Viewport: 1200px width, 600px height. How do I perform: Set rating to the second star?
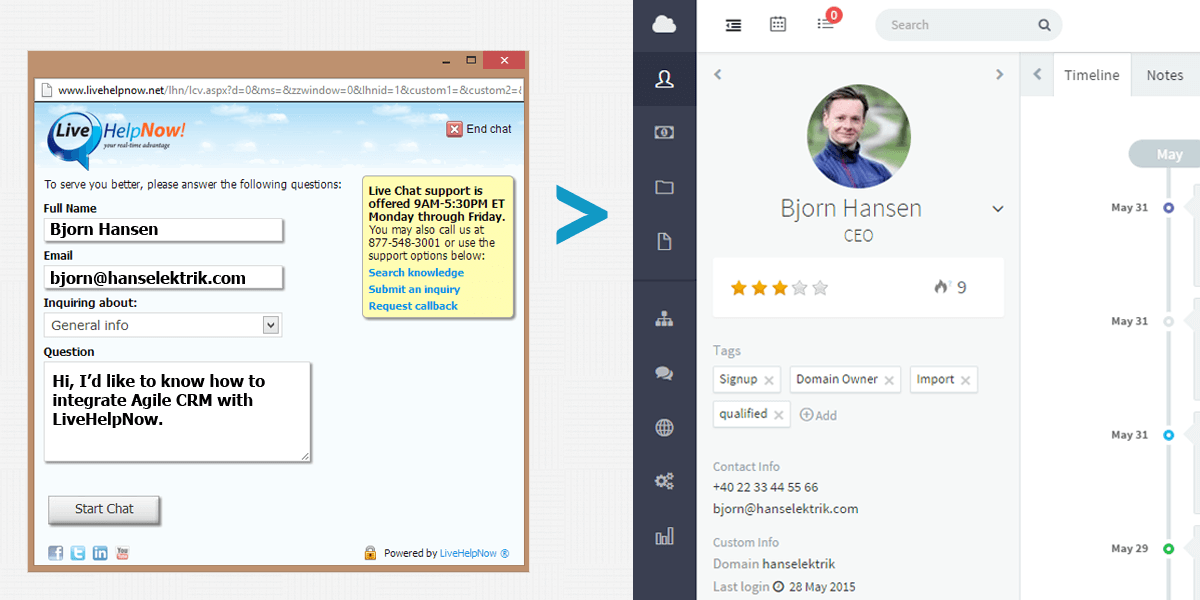click(x=759, y=288)
